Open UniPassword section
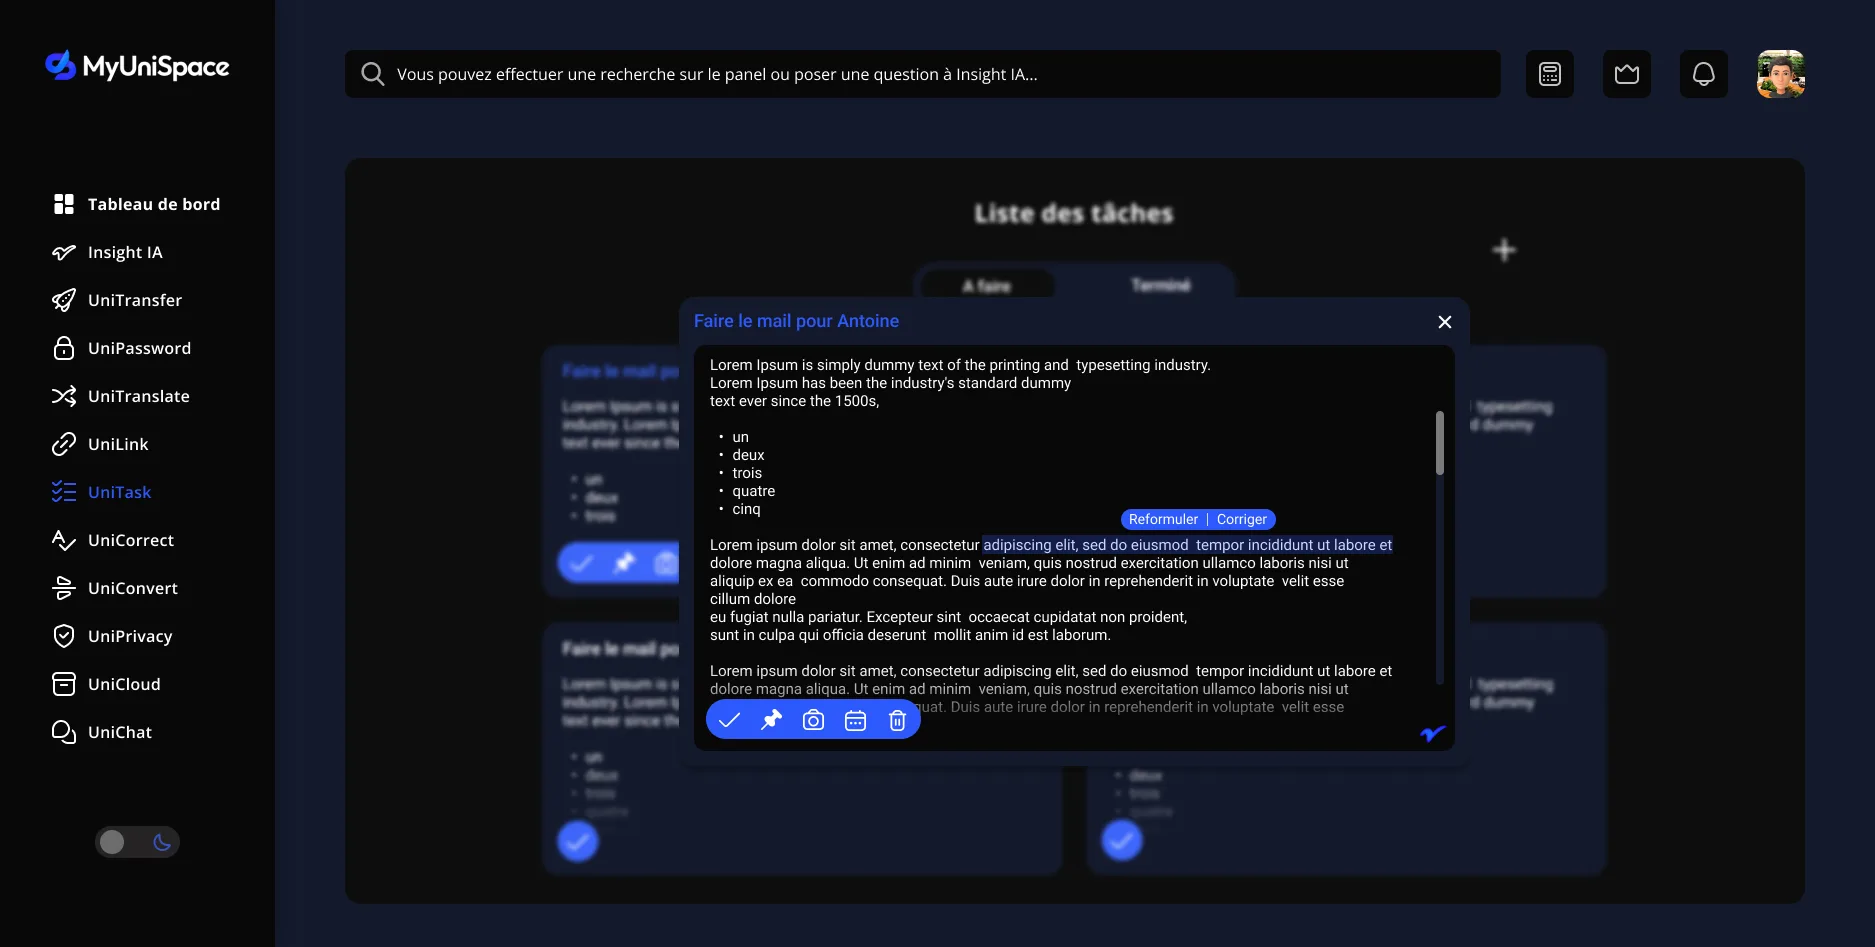Viewport: 1875px width, 947px height. (x=121, y=348)
